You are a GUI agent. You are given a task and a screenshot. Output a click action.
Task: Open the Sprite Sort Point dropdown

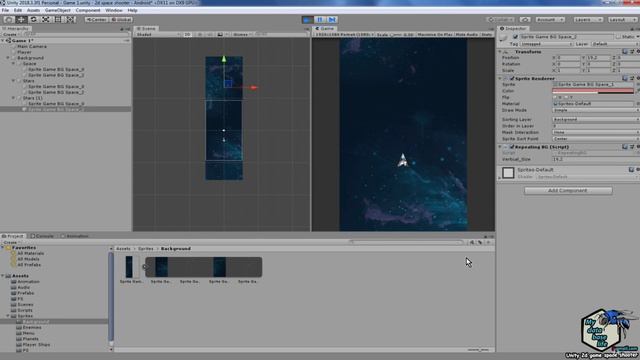pos(596,139)
